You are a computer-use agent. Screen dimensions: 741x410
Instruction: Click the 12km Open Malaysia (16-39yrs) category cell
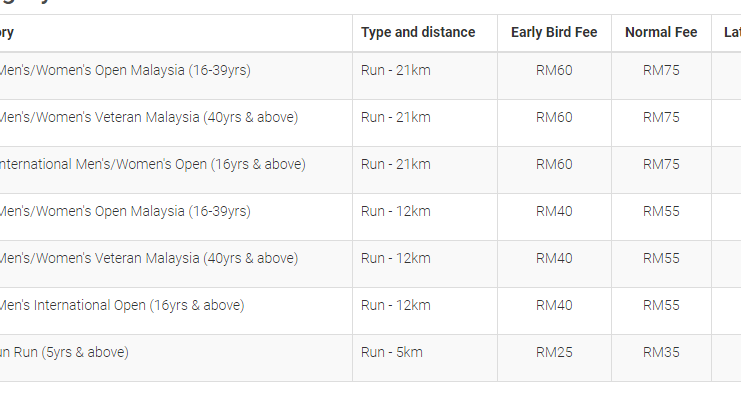point(124,211)
